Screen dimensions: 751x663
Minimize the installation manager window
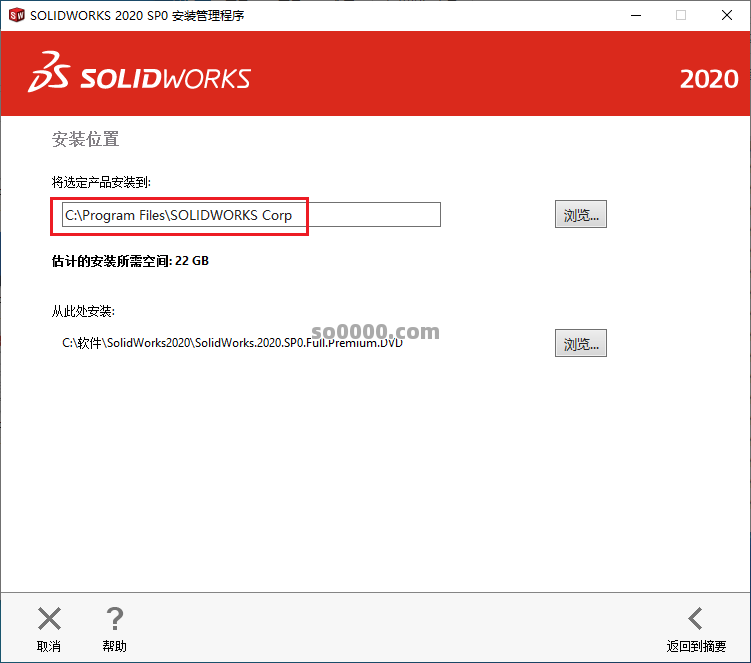coord(636,15)
